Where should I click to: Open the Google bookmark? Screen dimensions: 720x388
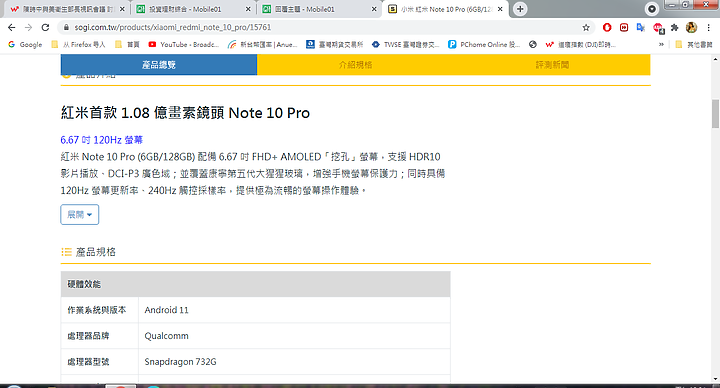coord(25,45)
